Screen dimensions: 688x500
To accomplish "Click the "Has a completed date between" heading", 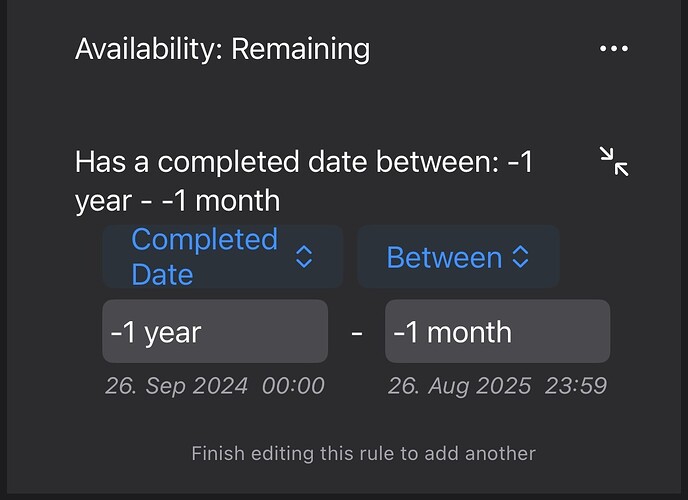I will point(285,162).
